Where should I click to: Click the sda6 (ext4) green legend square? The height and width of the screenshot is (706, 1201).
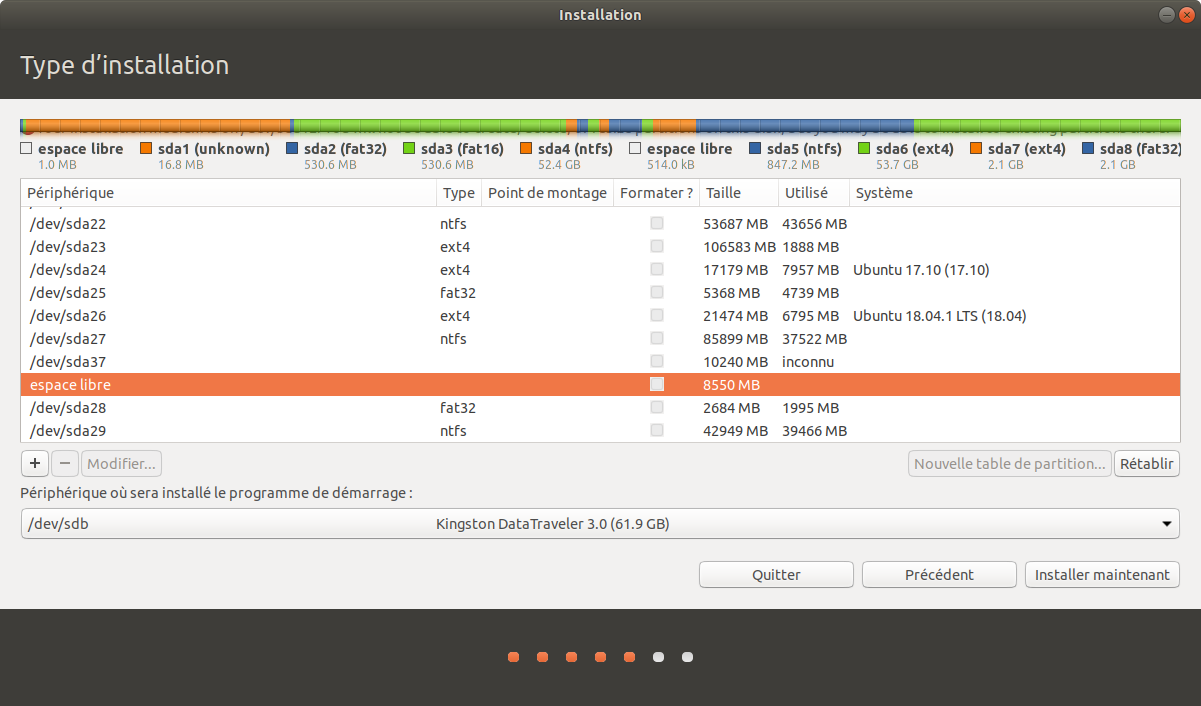(x=865, y=149)
